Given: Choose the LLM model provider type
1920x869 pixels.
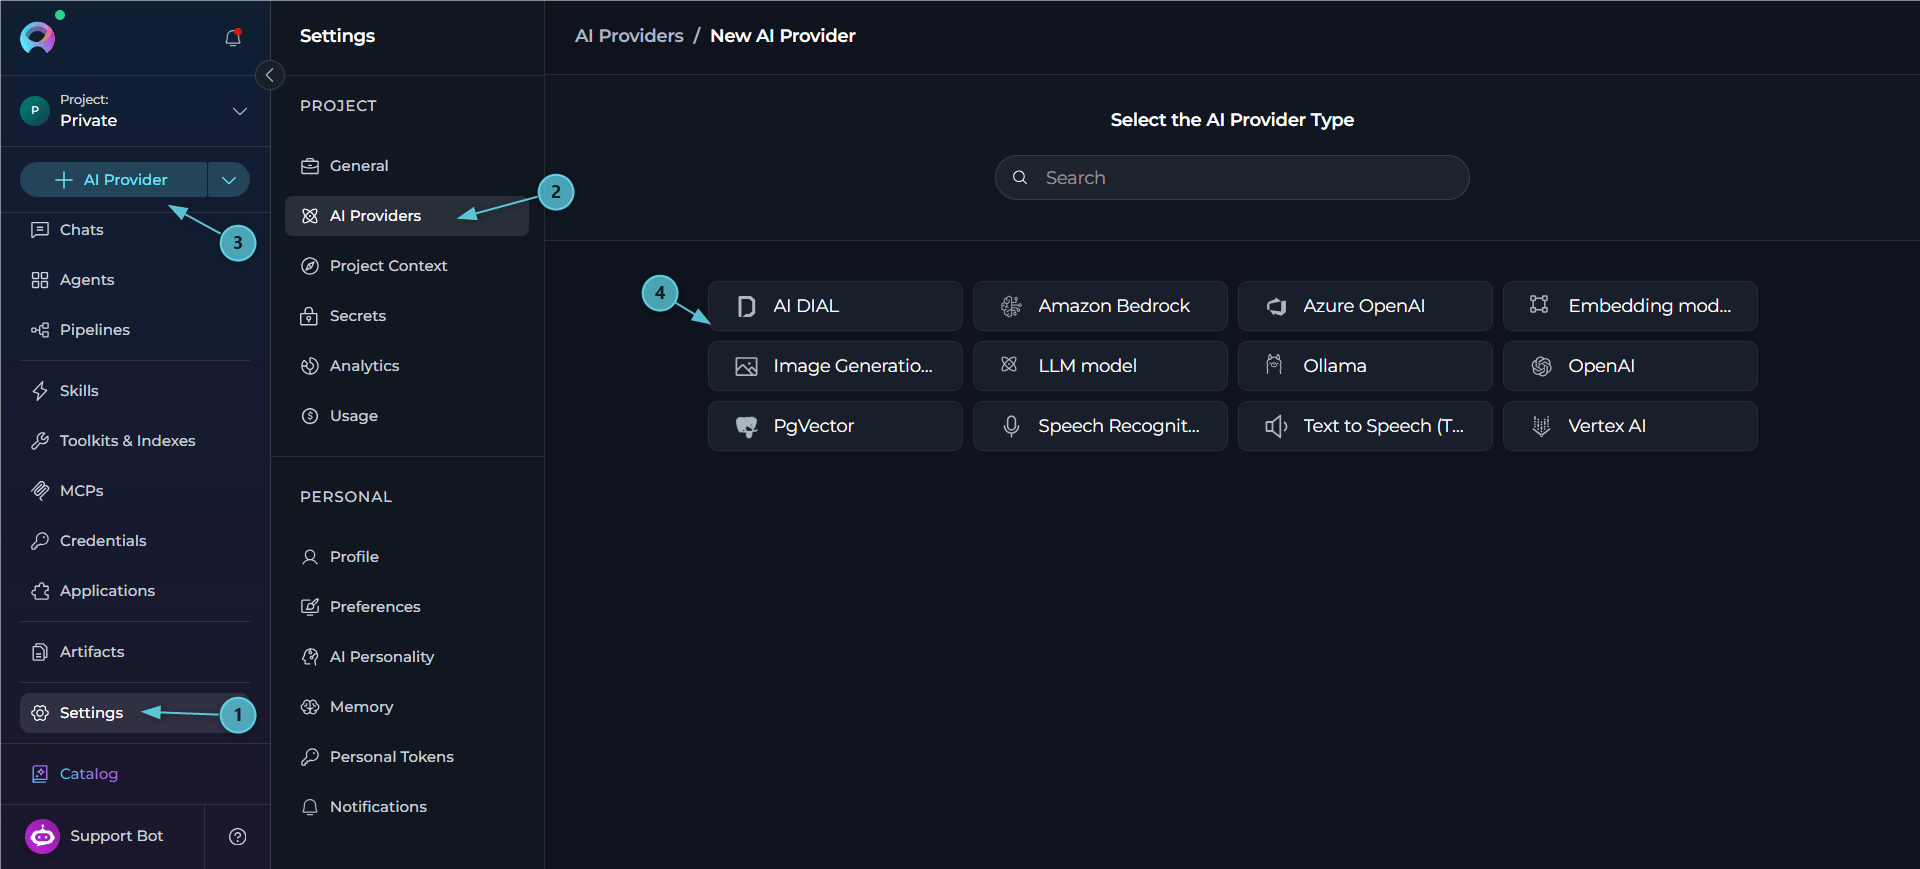Looking at the screenshot, I should (1100, 366).
